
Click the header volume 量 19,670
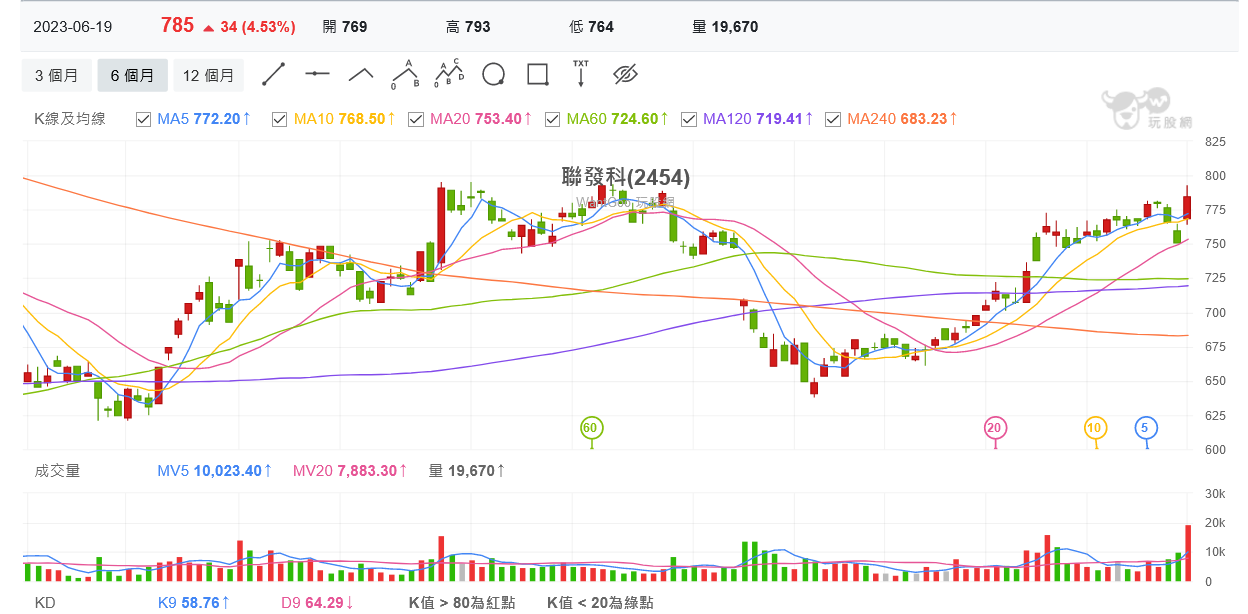[725, 27]
